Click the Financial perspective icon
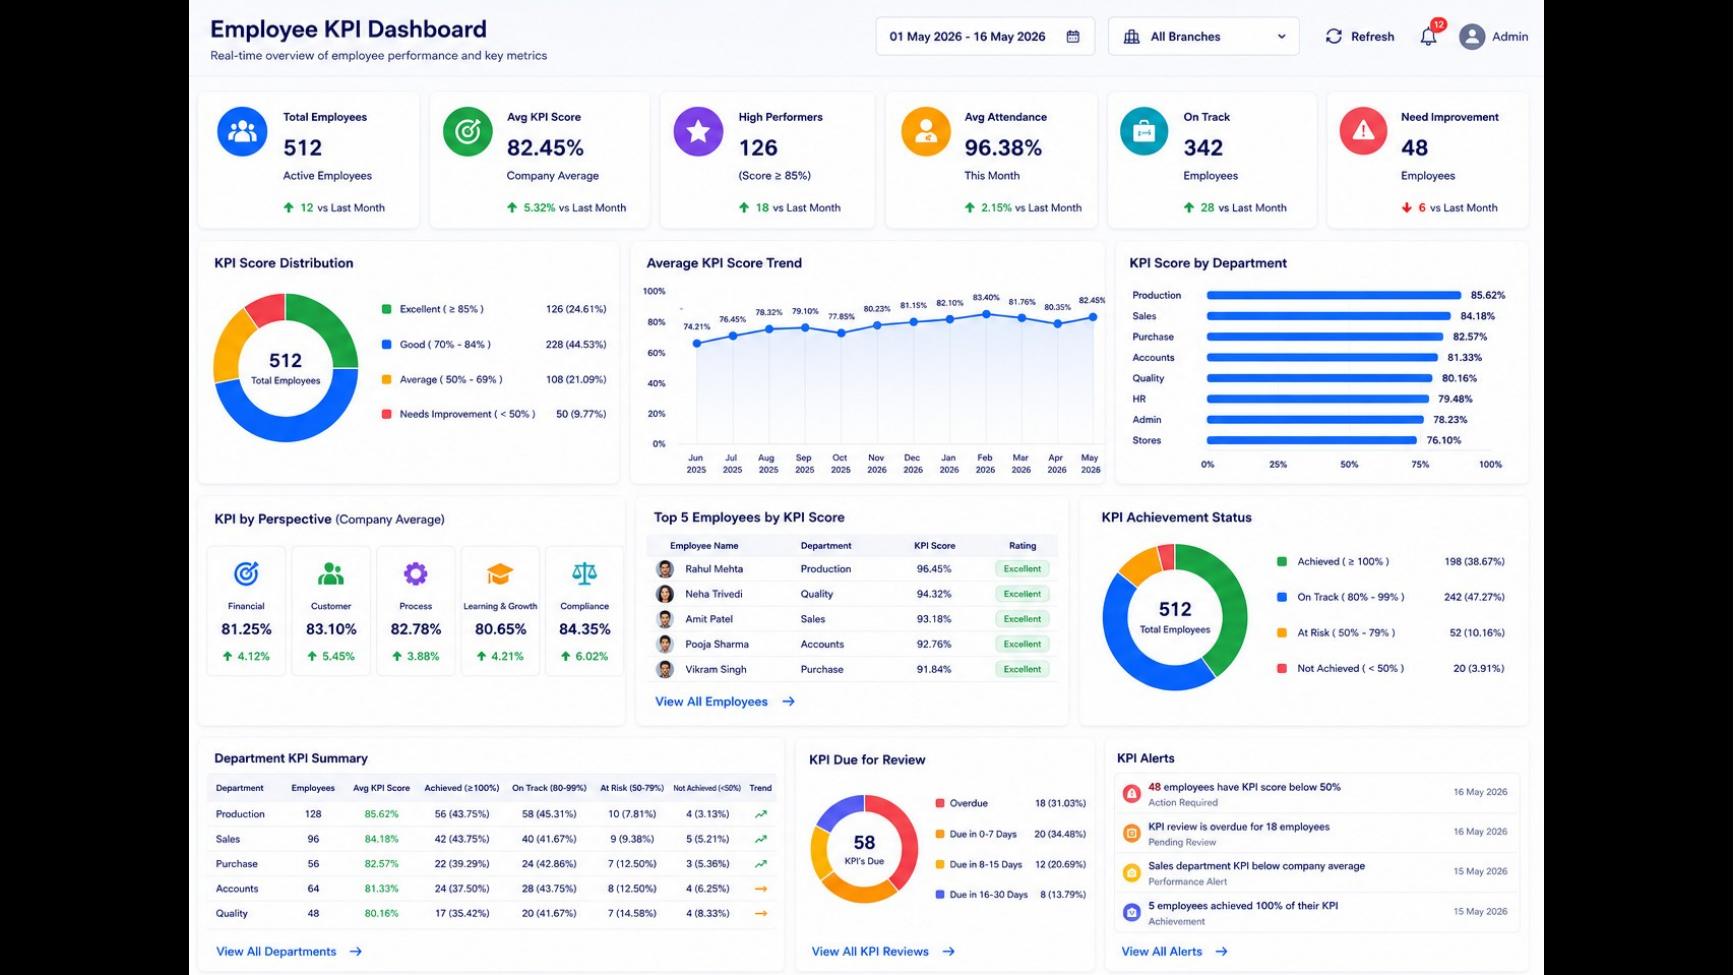This screenshot has height=975, width=1734. point(246,574)
